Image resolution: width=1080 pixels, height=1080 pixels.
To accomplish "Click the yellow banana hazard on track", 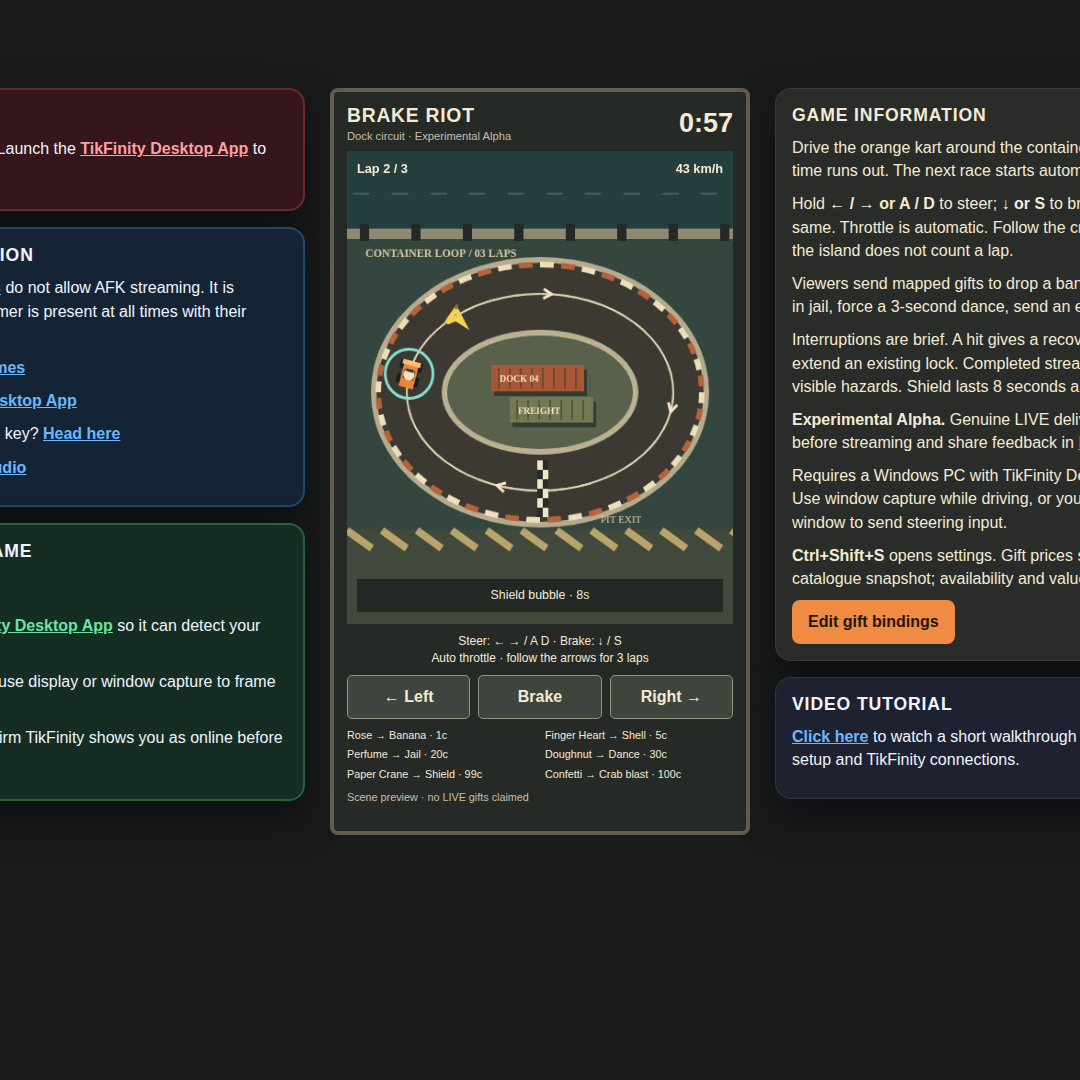I will click(456, 317).
